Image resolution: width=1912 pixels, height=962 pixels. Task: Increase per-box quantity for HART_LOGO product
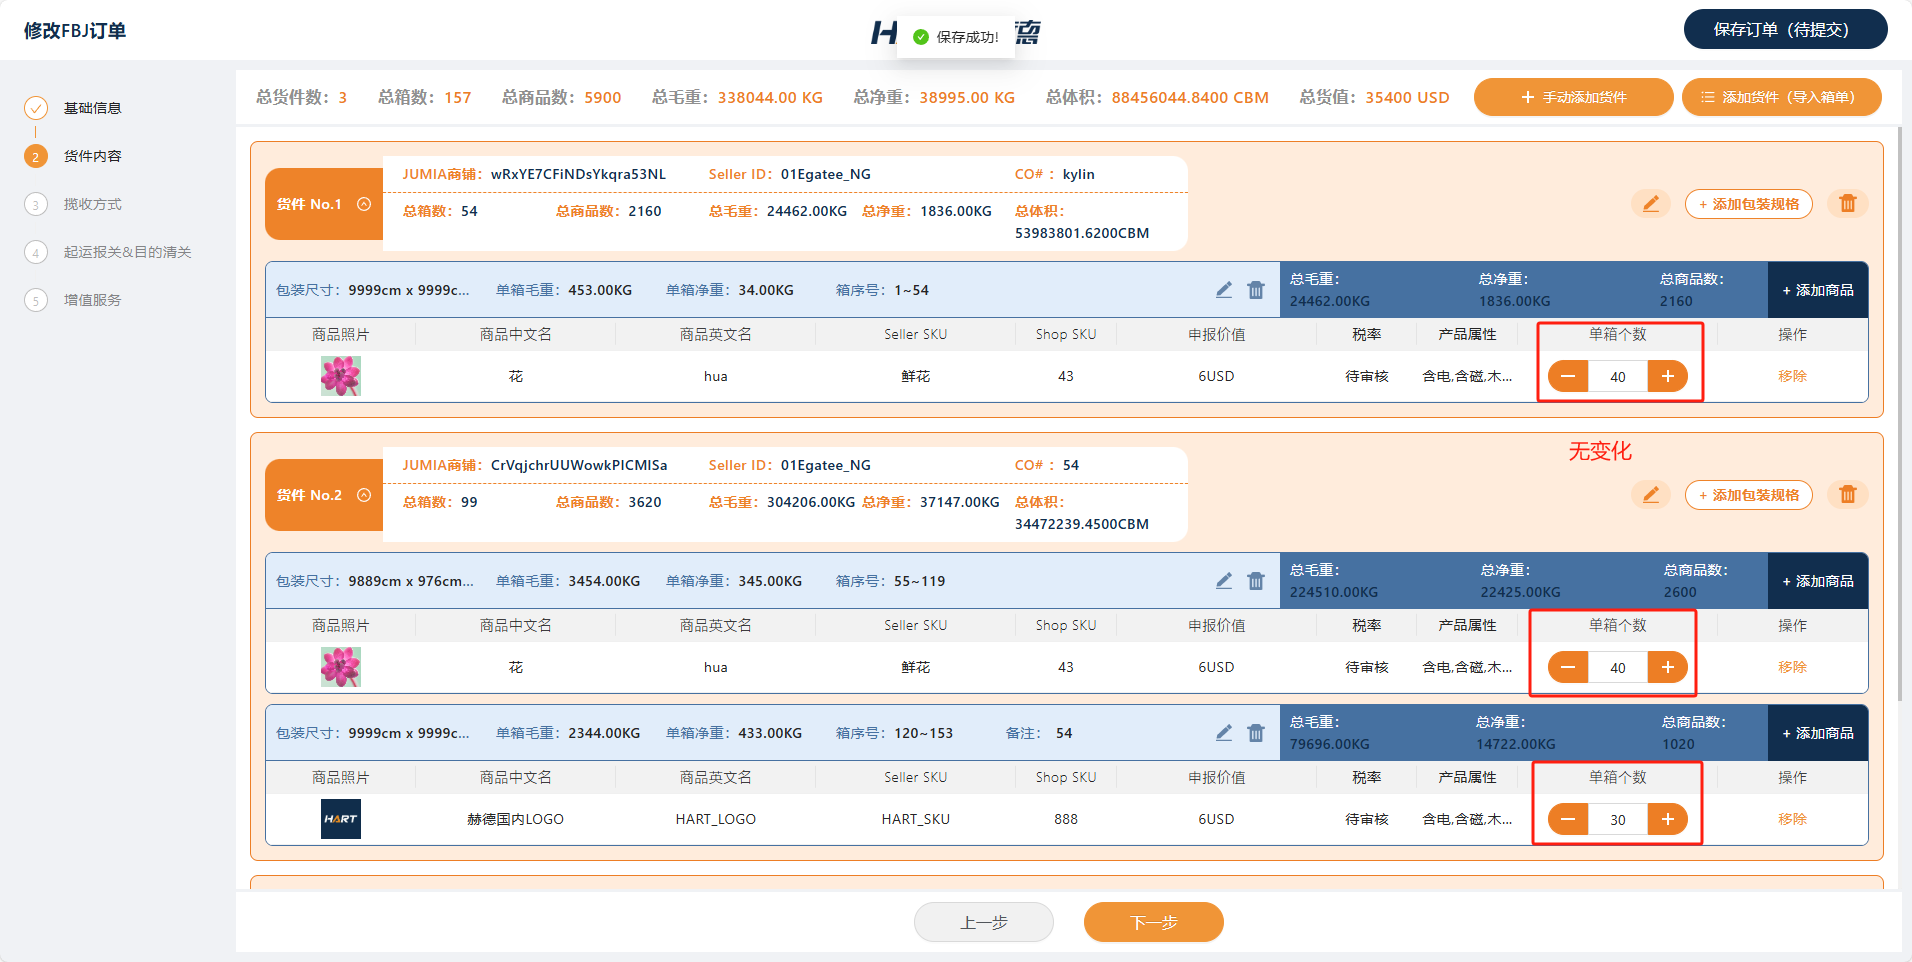point(1667,819)
